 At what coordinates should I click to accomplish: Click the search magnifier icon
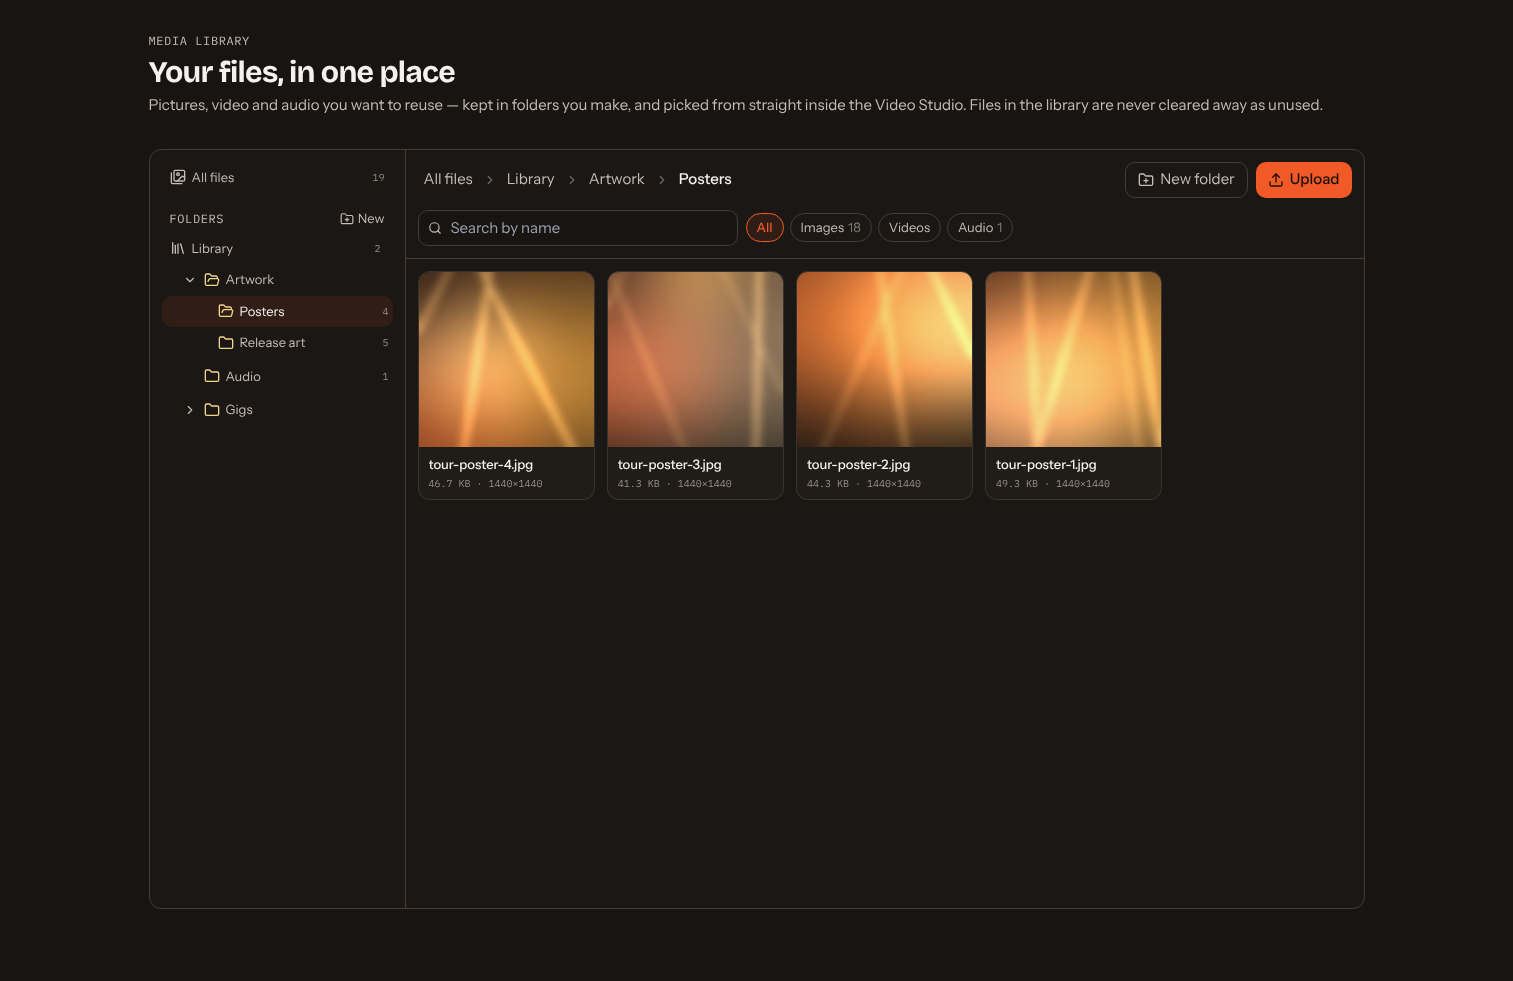[x=435, y=228]
